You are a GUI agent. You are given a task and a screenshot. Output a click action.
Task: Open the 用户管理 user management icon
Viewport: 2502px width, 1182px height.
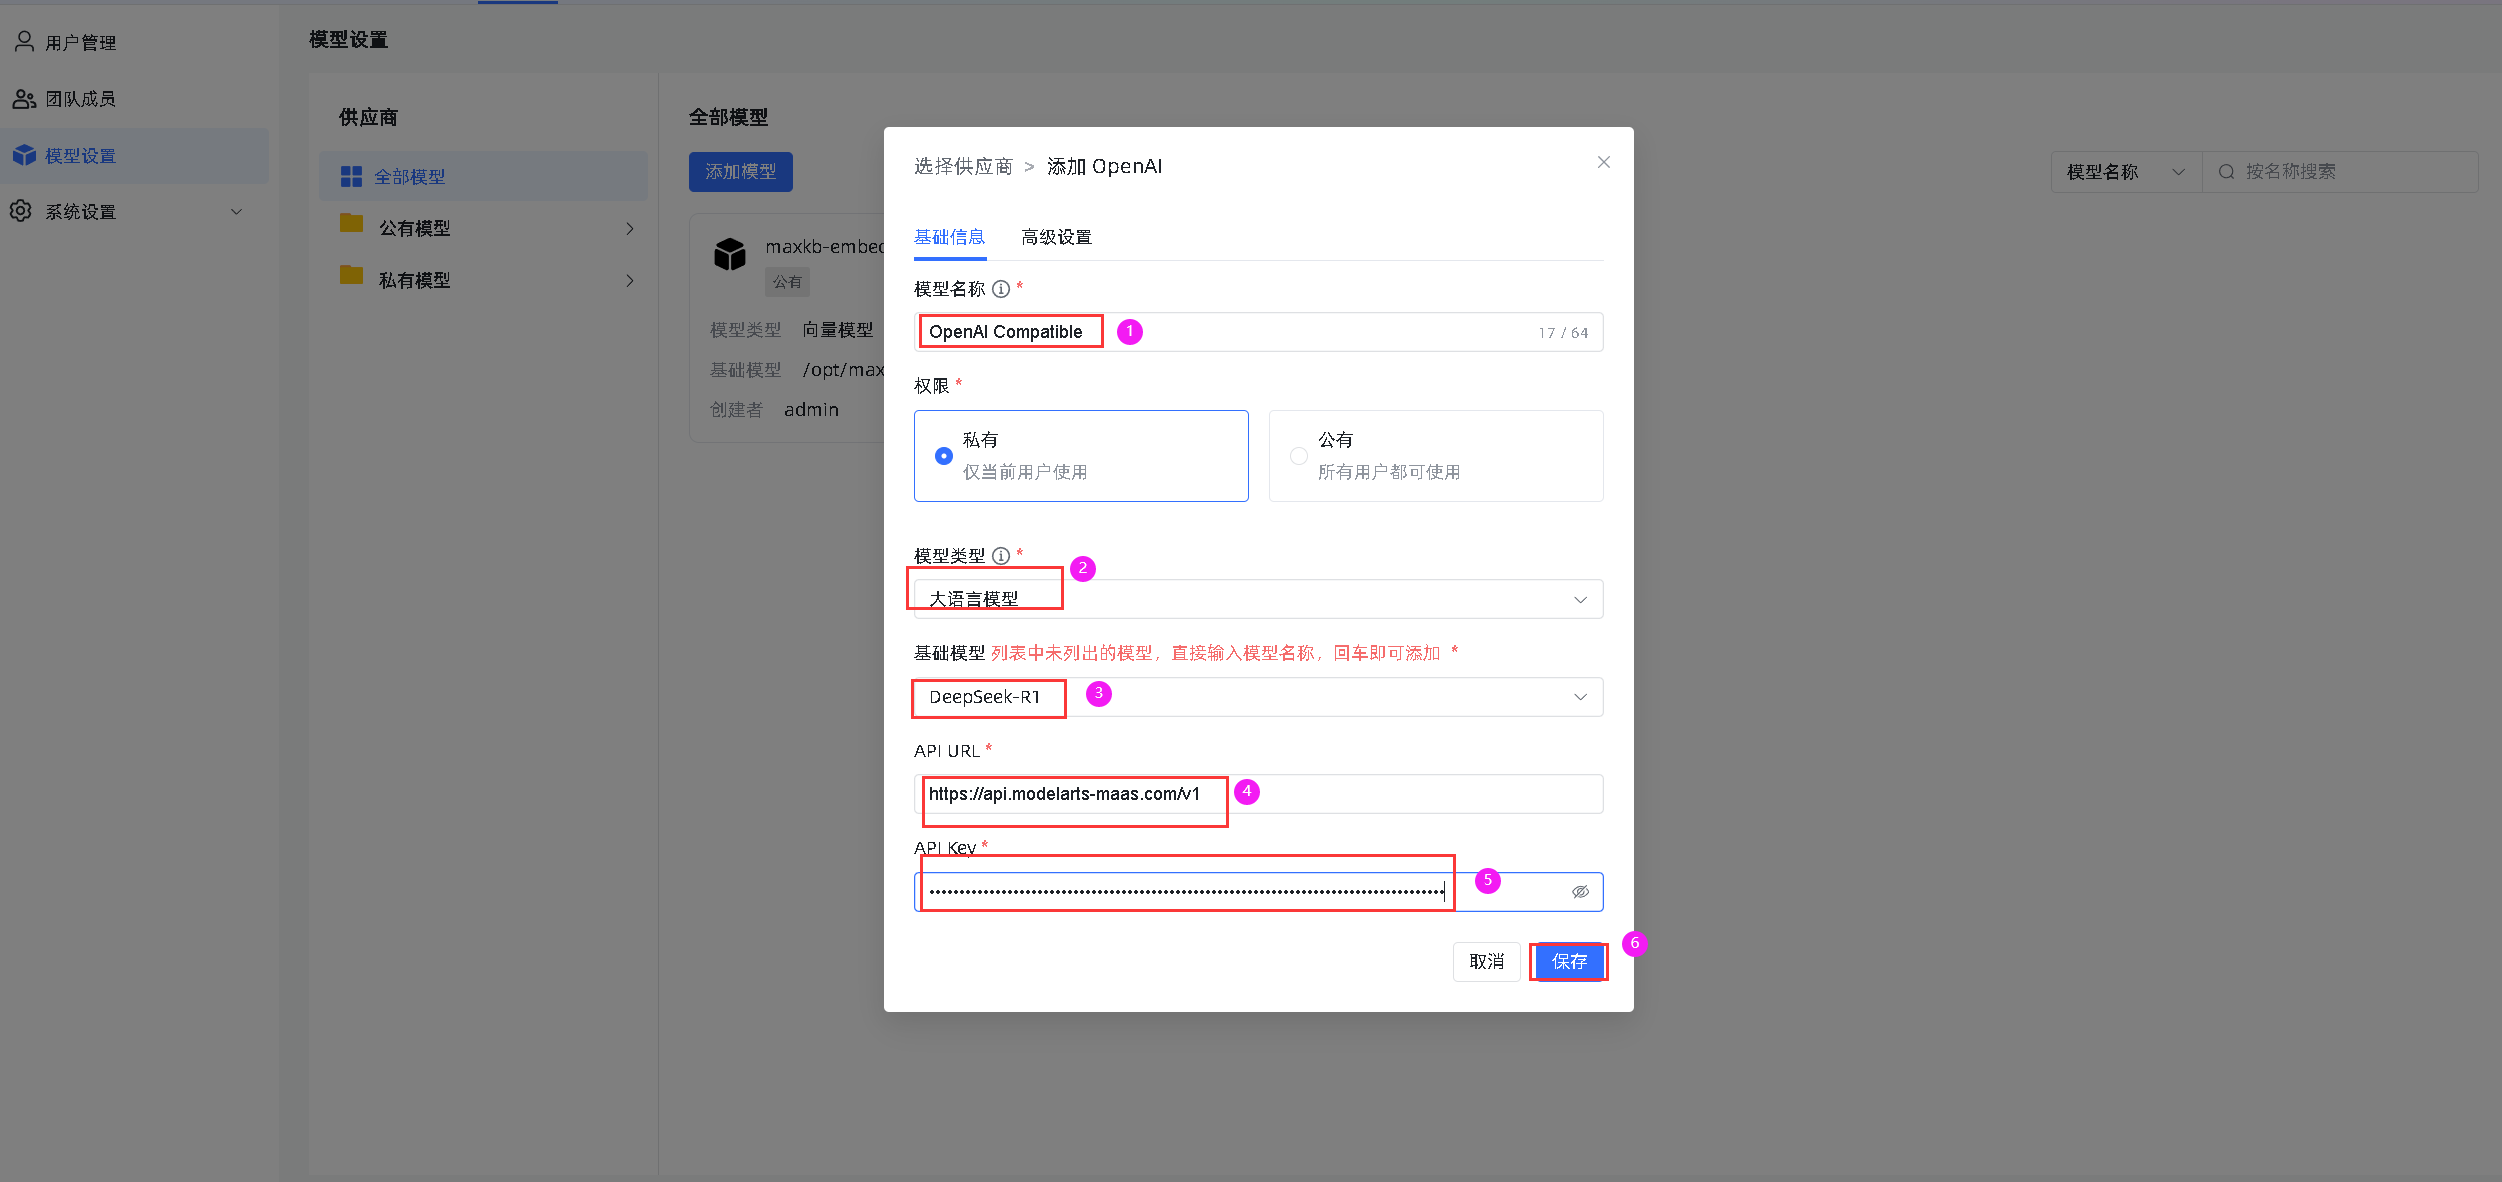(x=24, y=41)
